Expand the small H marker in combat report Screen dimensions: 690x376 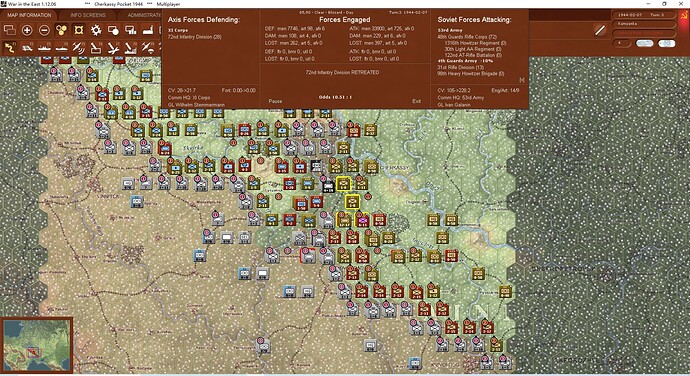tap(522, 80)
